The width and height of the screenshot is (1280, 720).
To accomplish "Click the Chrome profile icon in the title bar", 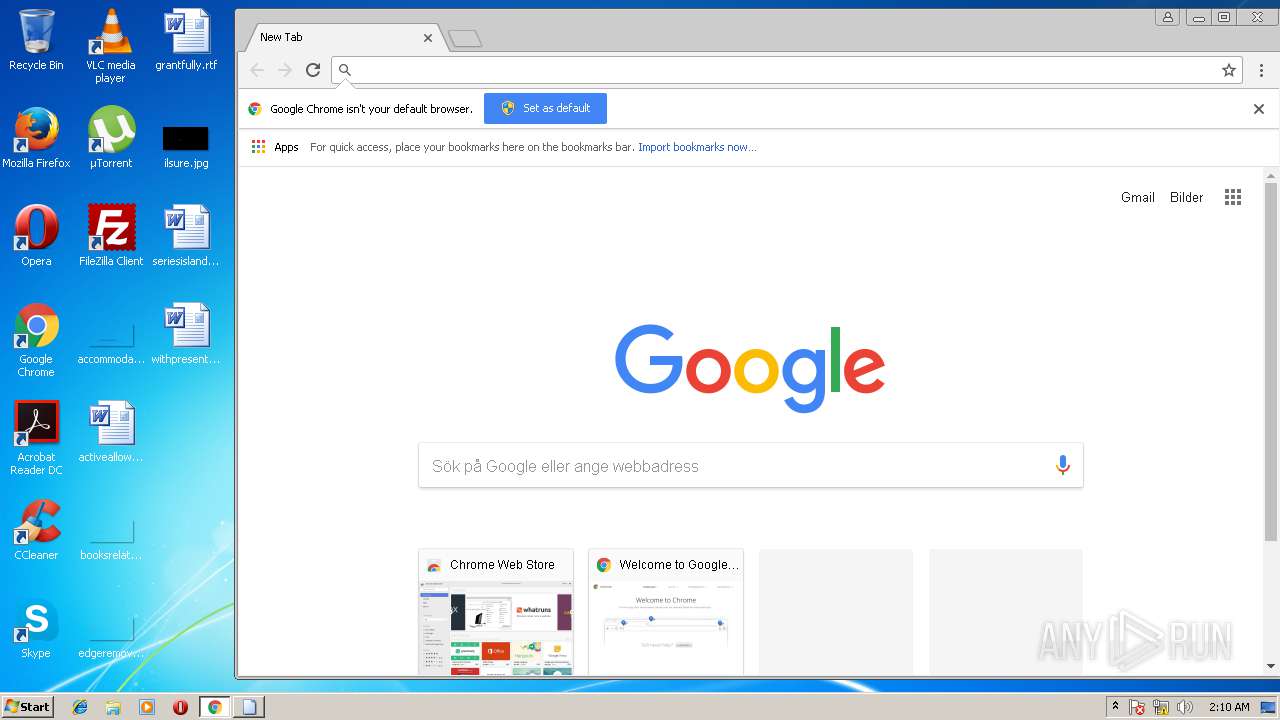I will [x=1168, y=17].
